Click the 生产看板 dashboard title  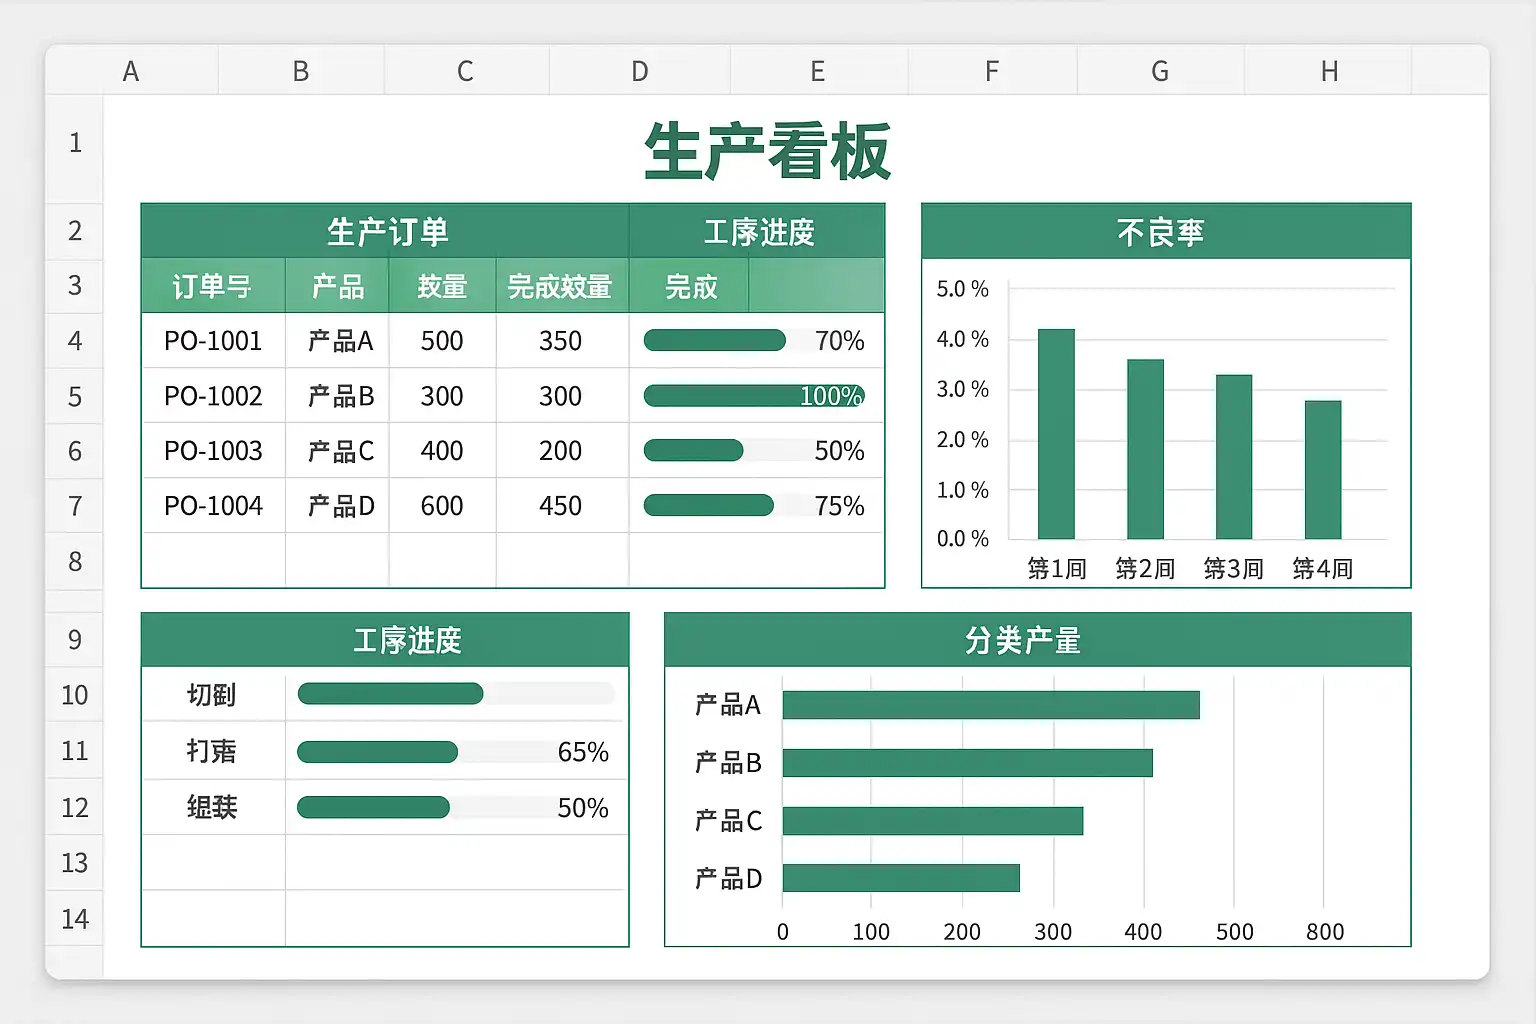767,152
